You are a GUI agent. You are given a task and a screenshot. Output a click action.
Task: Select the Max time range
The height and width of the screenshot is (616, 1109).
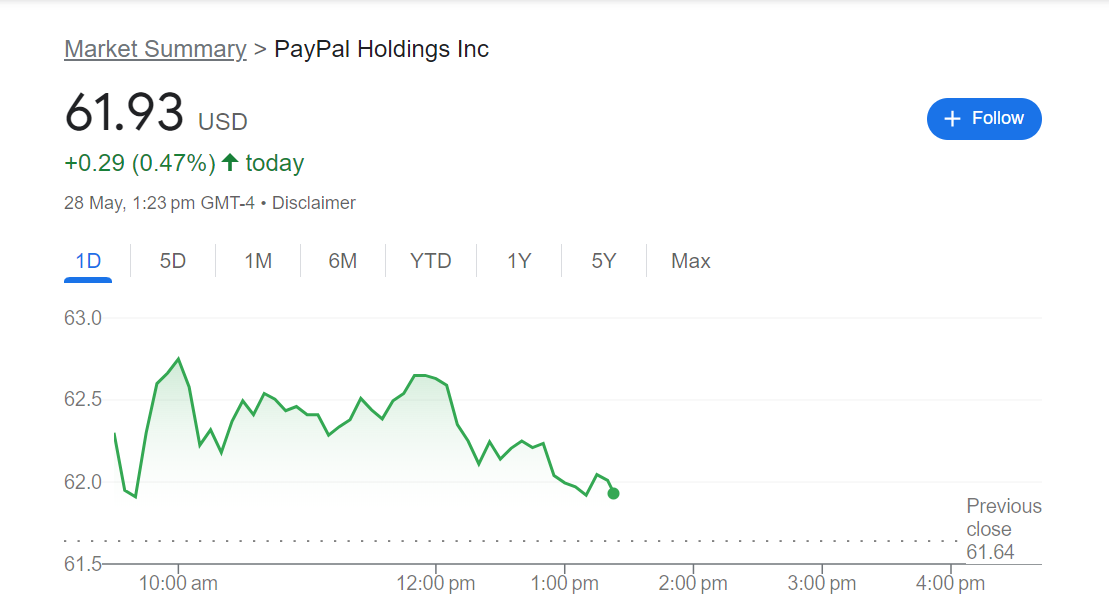point(690,260)
